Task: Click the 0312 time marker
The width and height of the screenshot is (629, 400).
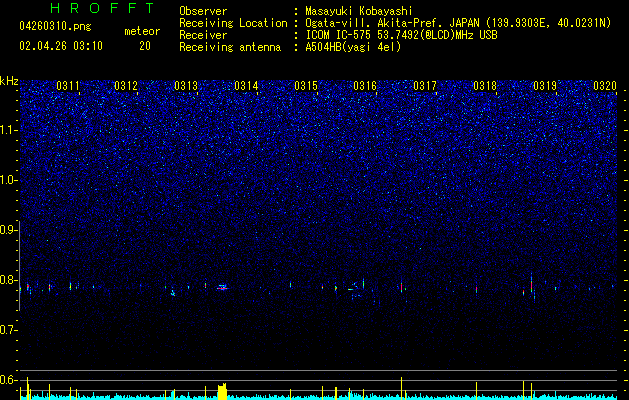Action: pyautogui.click(x=126, y=86)
